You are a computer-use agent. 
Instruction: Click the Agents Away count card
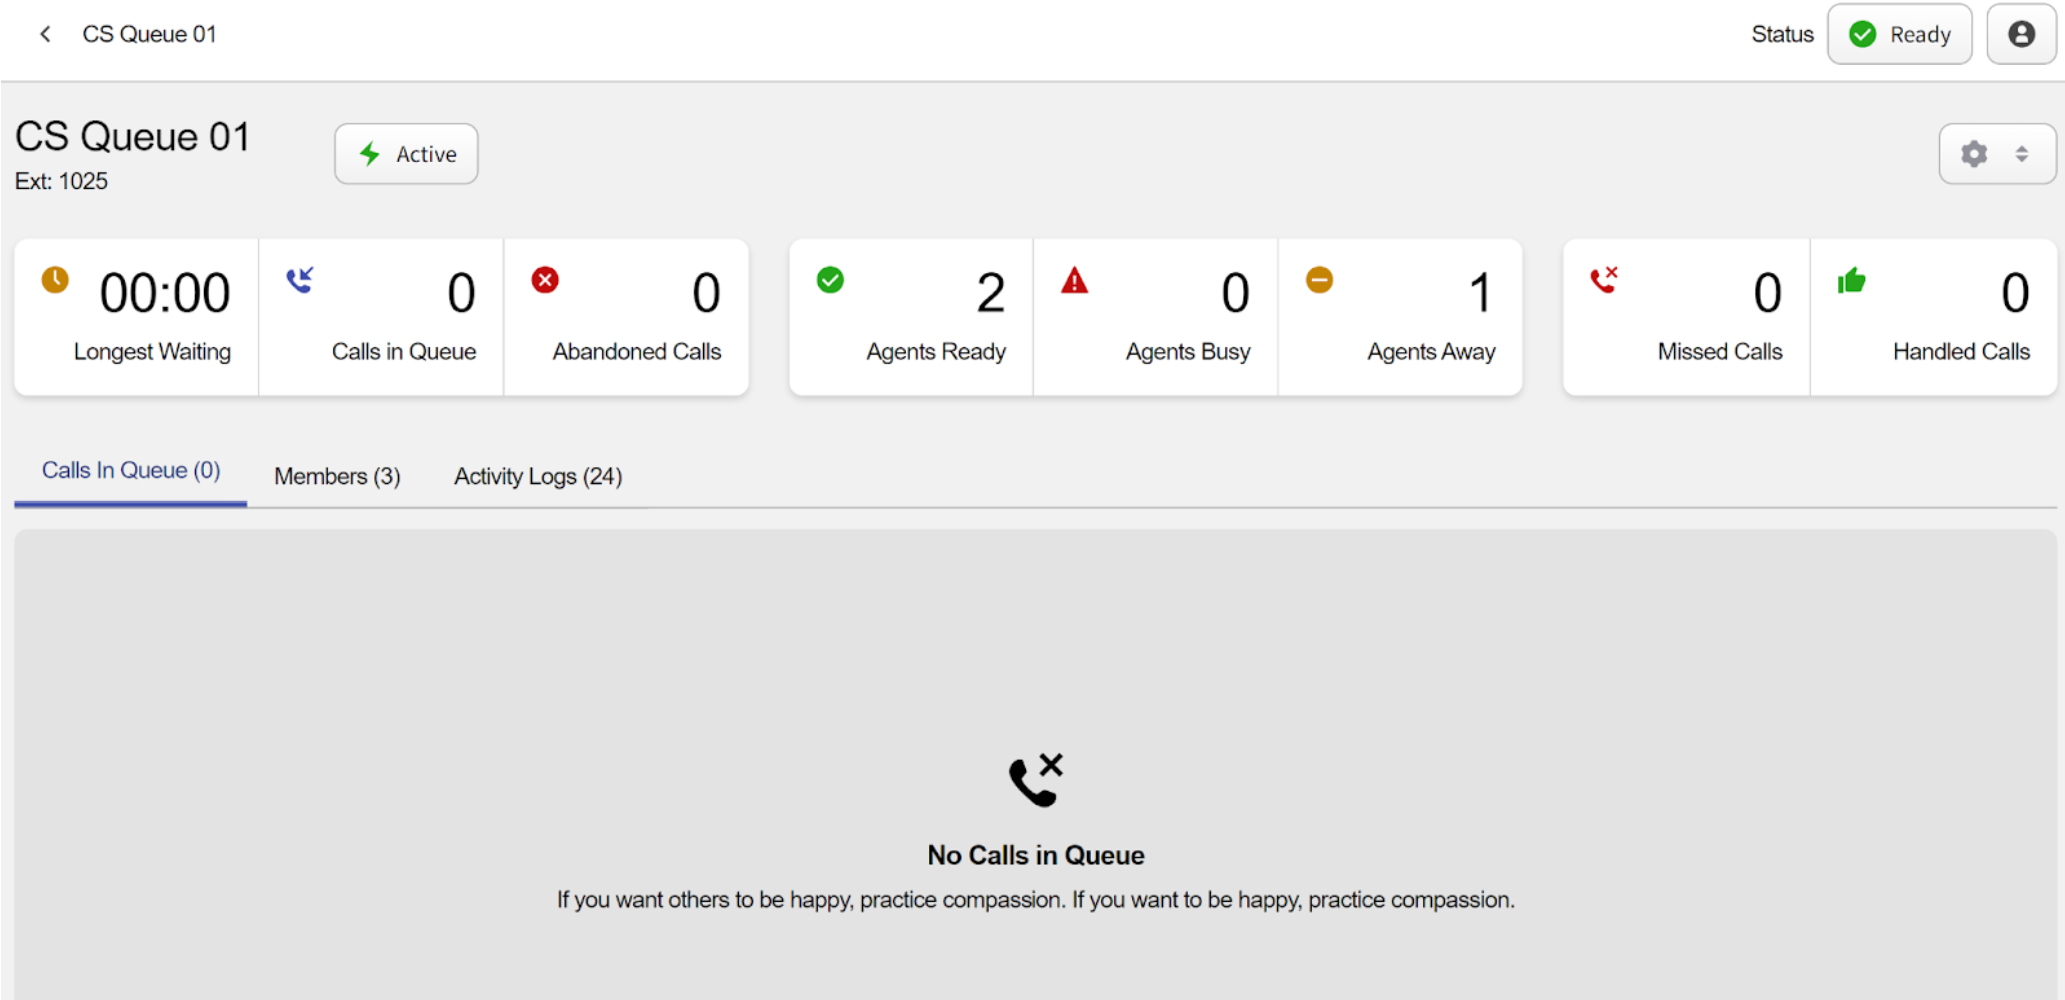click(x=1400, y=317)
